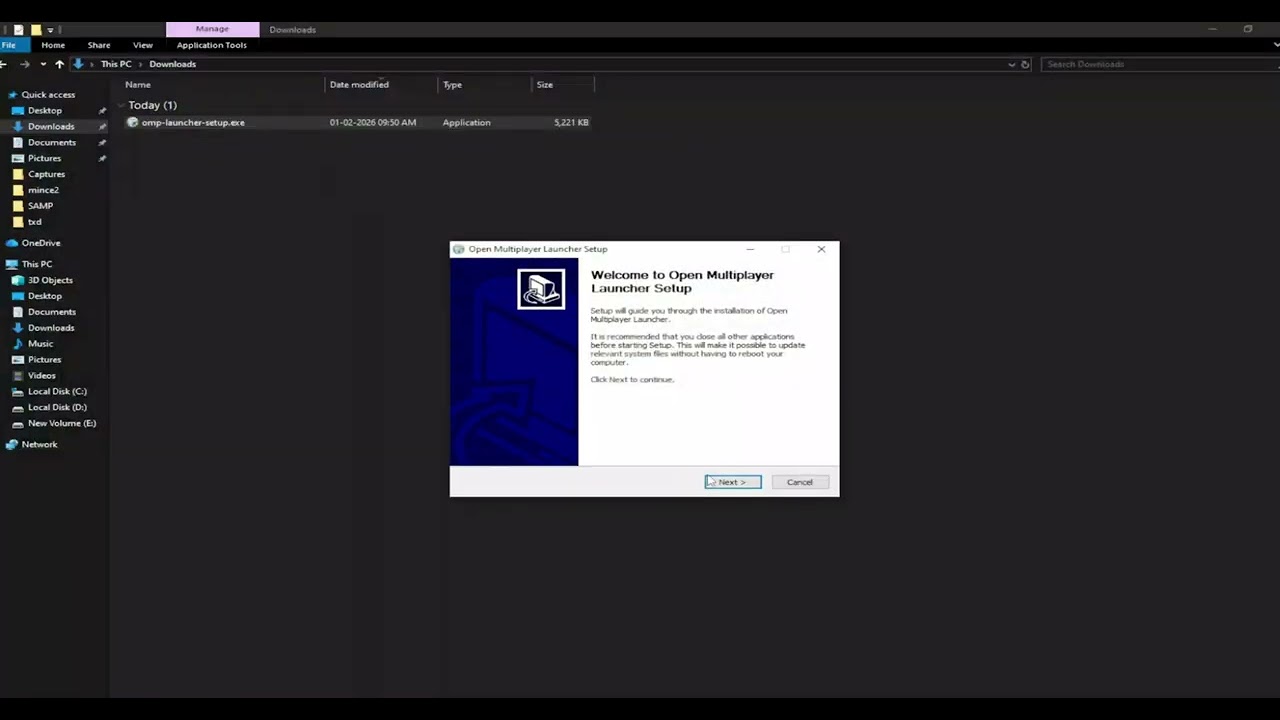
Task: Go up one folder level arrow
Action: 59,64
